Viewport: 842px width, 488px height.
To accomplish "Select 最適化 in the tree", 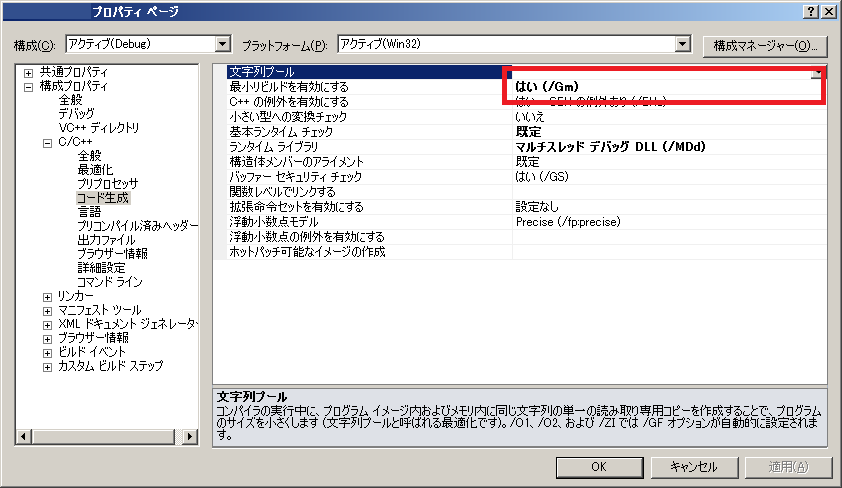I will [x=95, y=170].
